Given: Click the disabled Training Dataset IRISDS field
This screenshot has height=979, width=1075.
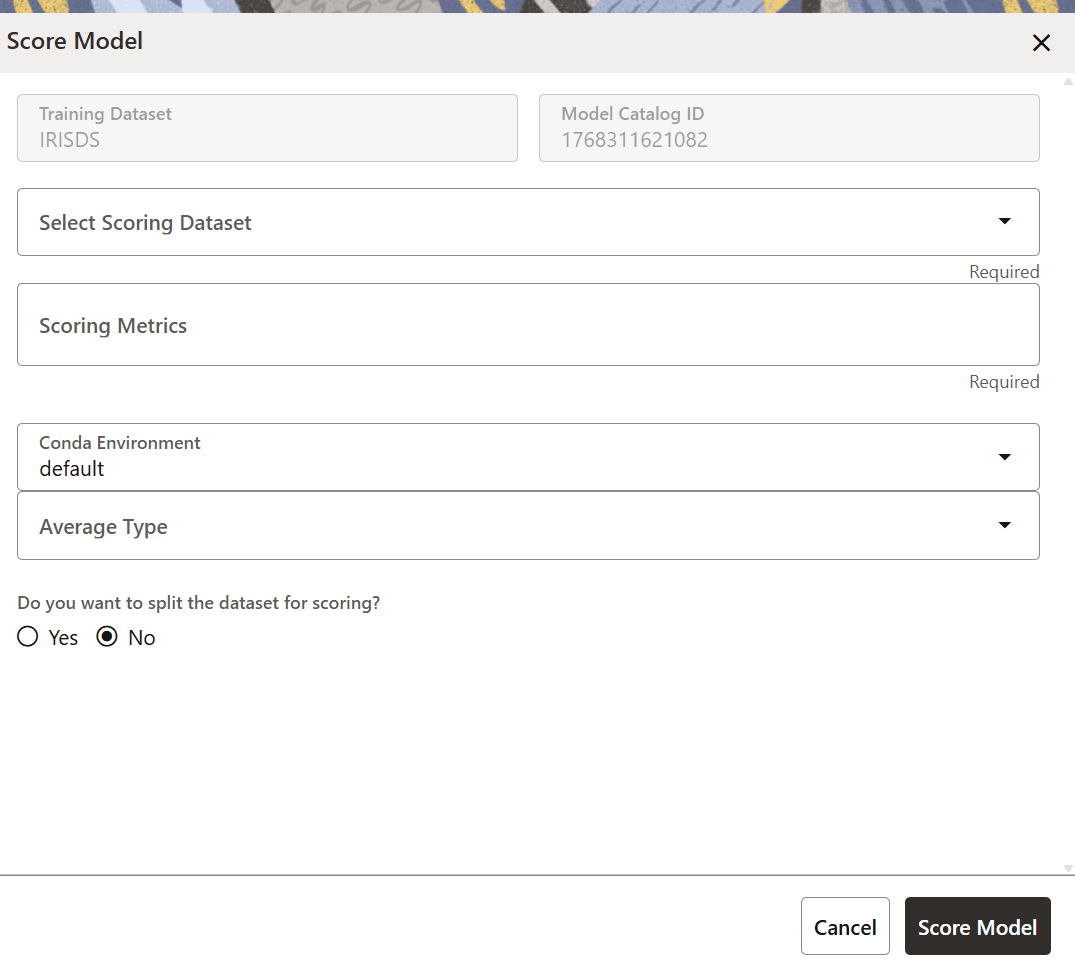Looking at the screenshot, I should [267, 128].
